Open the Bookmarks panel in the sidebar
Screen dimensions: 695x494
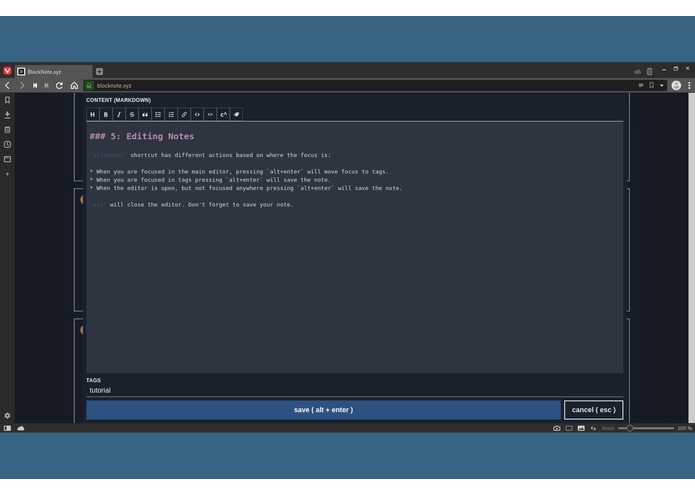coord(8,100)
